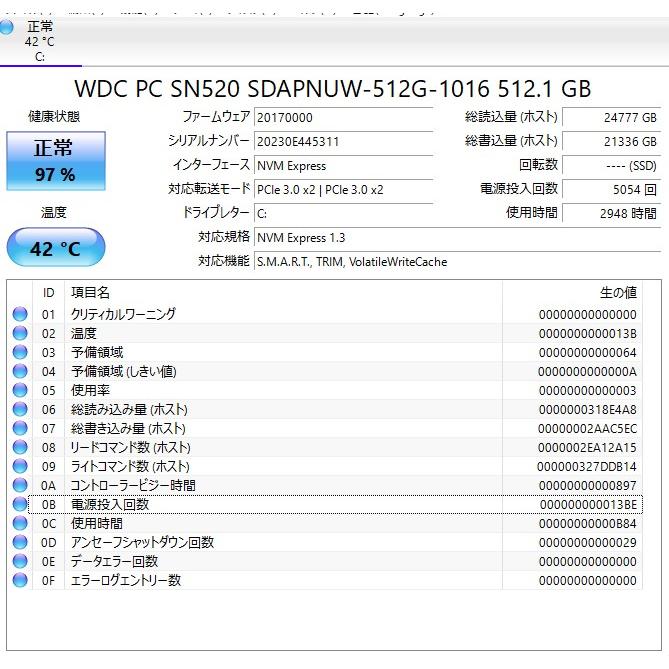Image resolution: width=669 pixels, height=669 pixels.
Task: Click the ID cell 0C
Action: pos(49,524)
